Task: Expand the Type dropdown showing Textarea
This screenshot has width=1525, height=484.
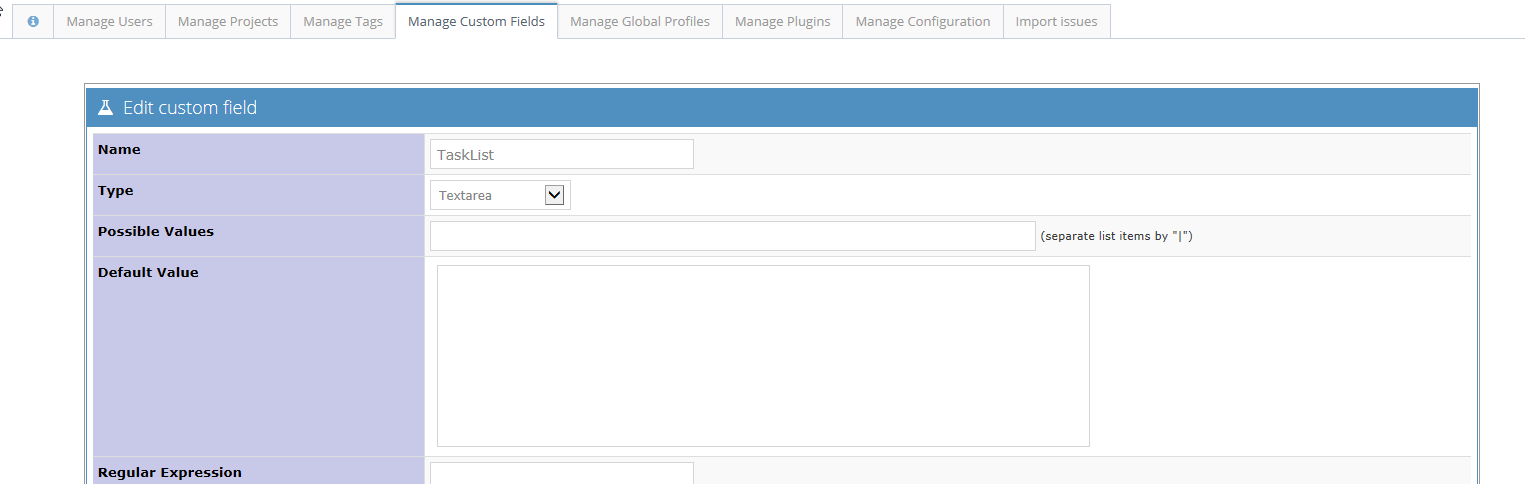Action: (500, 195)
